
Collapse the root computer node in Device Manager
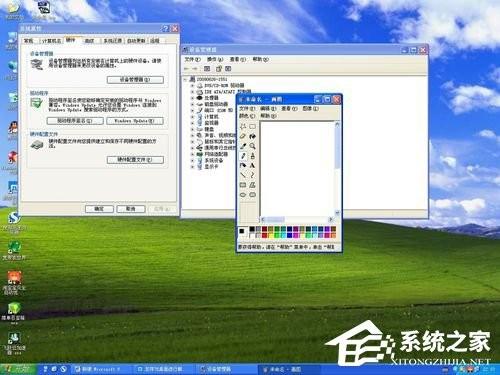click(186, 79)
